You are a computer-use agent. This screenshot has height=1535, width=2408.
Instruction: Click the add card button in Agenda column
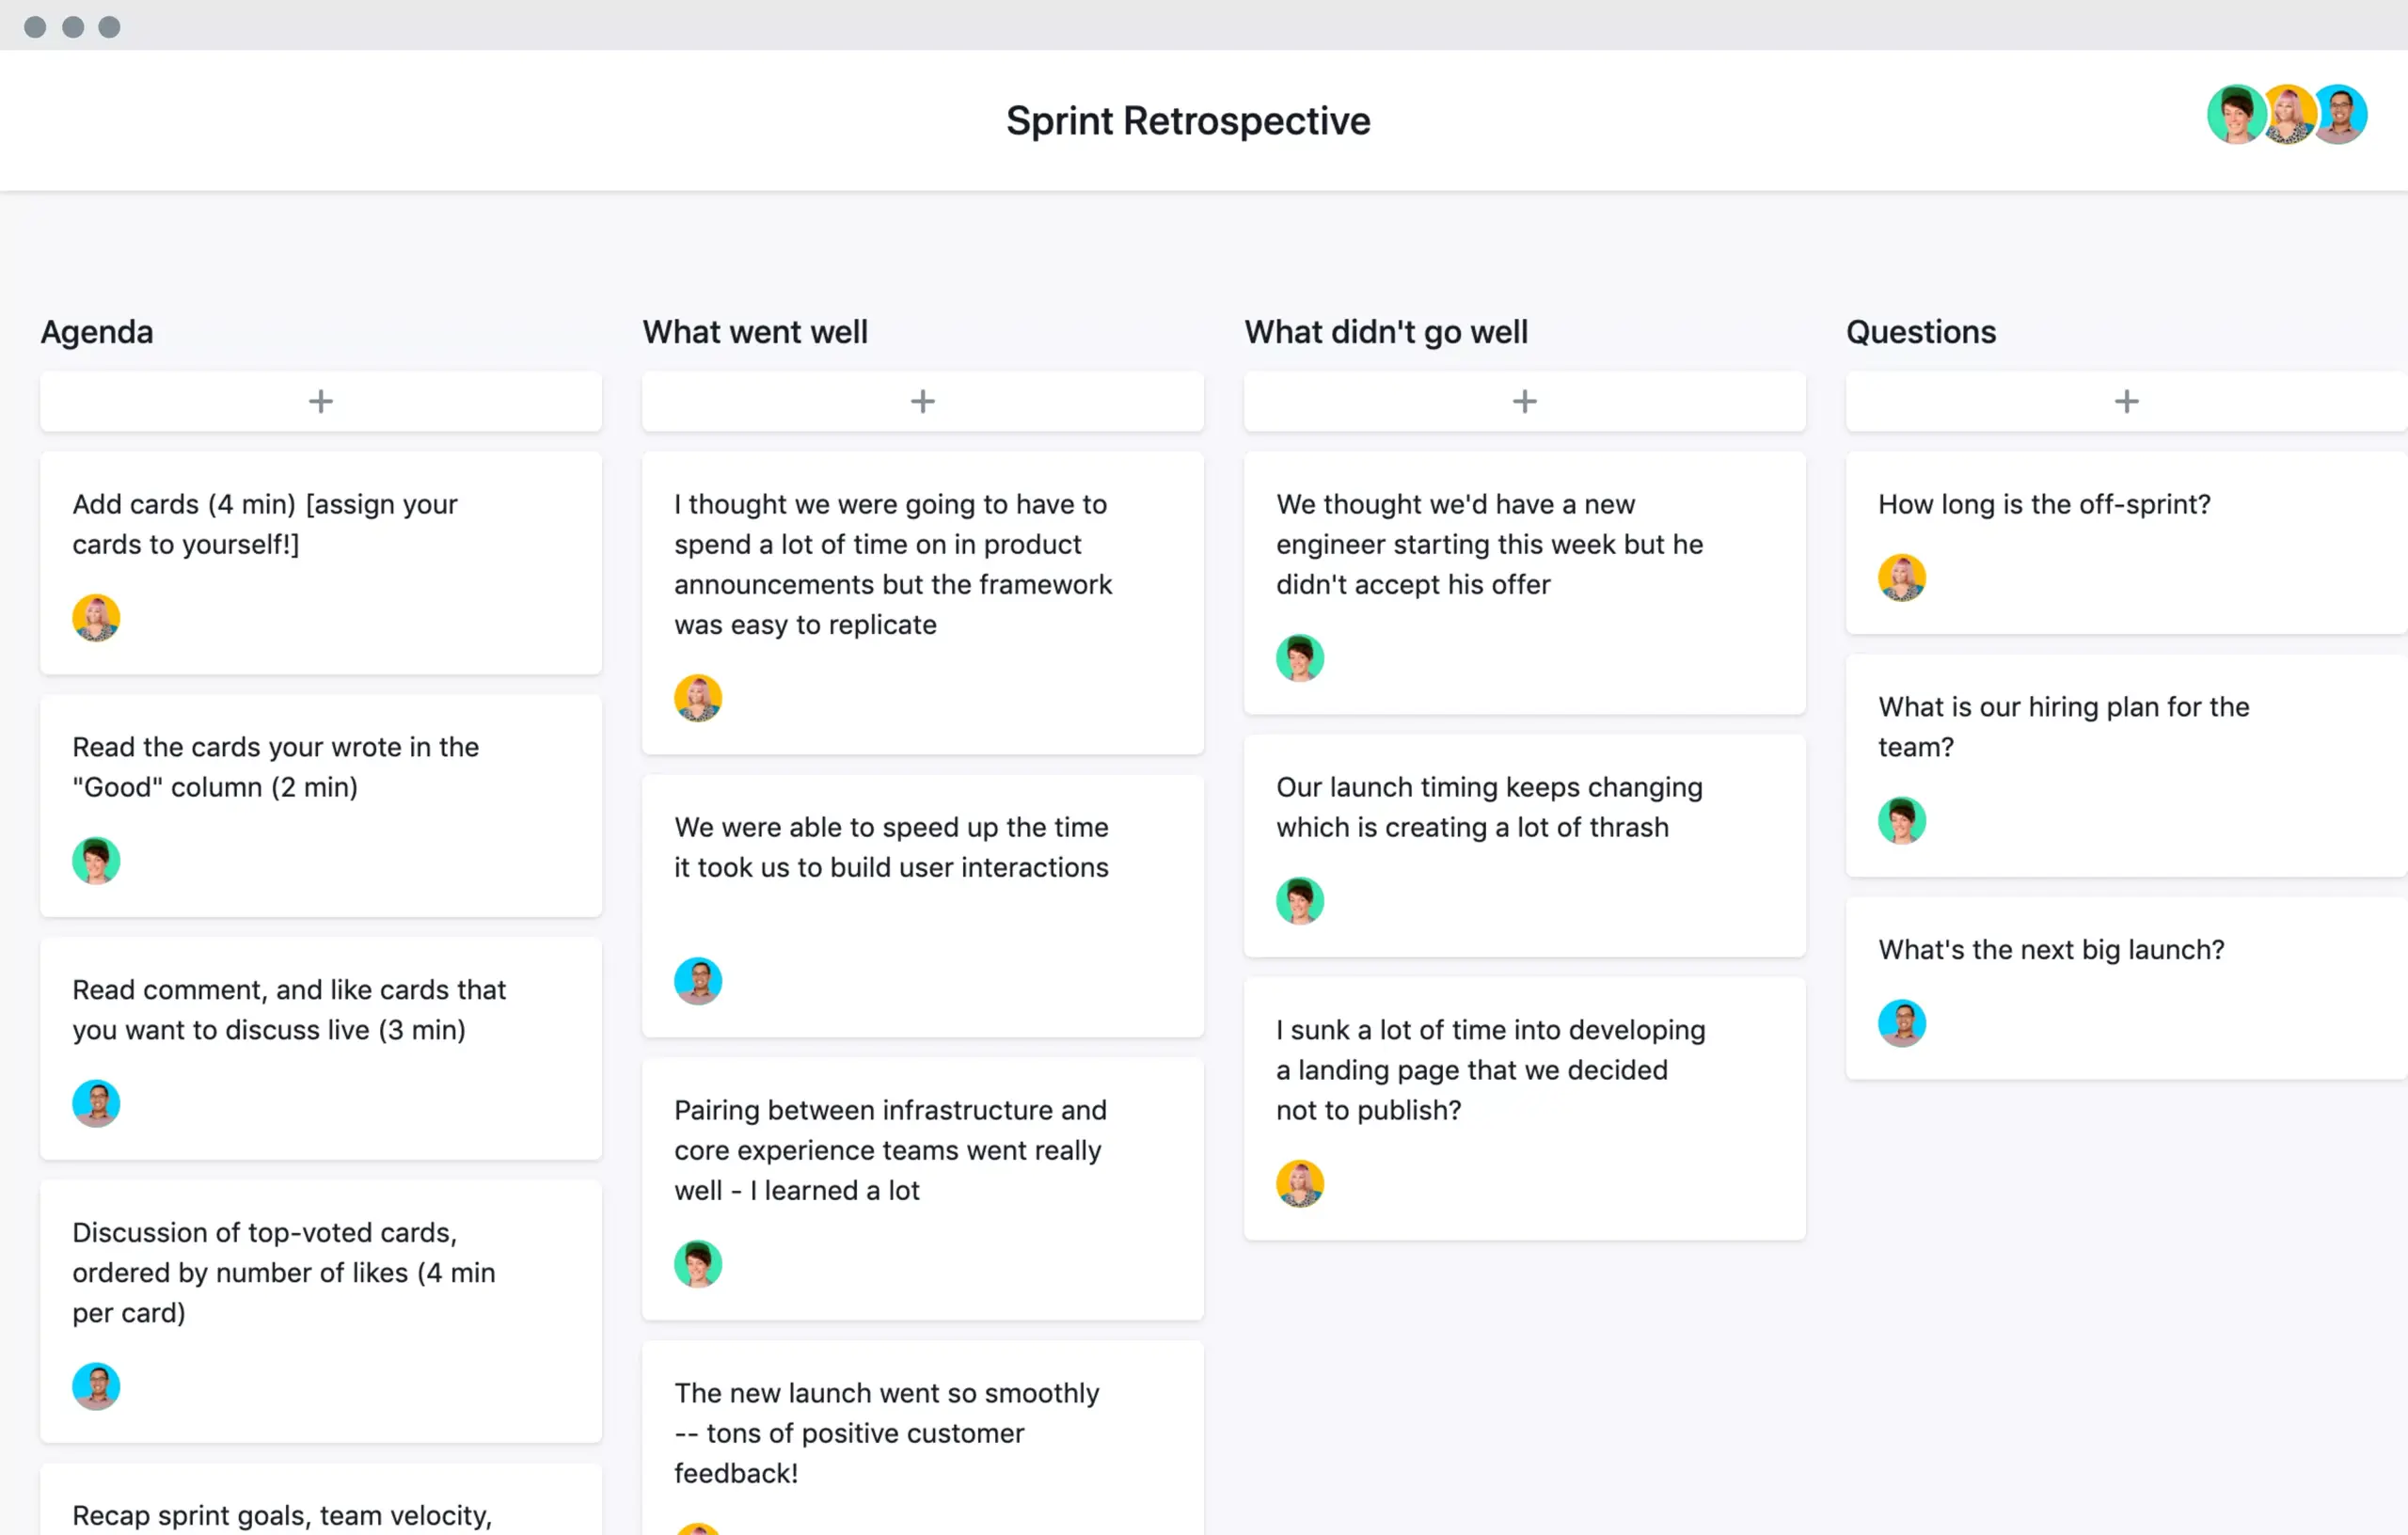(x=321, y=402)
